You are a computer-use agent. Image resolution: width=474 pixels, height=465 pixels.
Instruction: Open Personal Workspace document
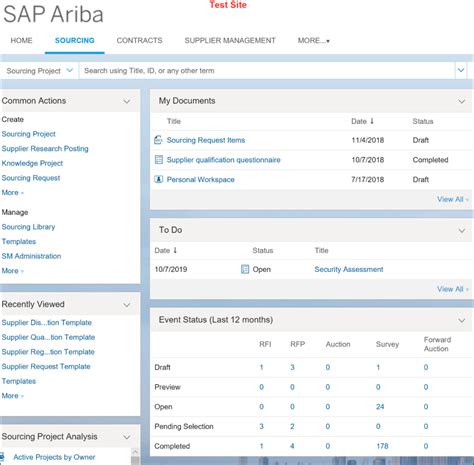coord(201,179)
